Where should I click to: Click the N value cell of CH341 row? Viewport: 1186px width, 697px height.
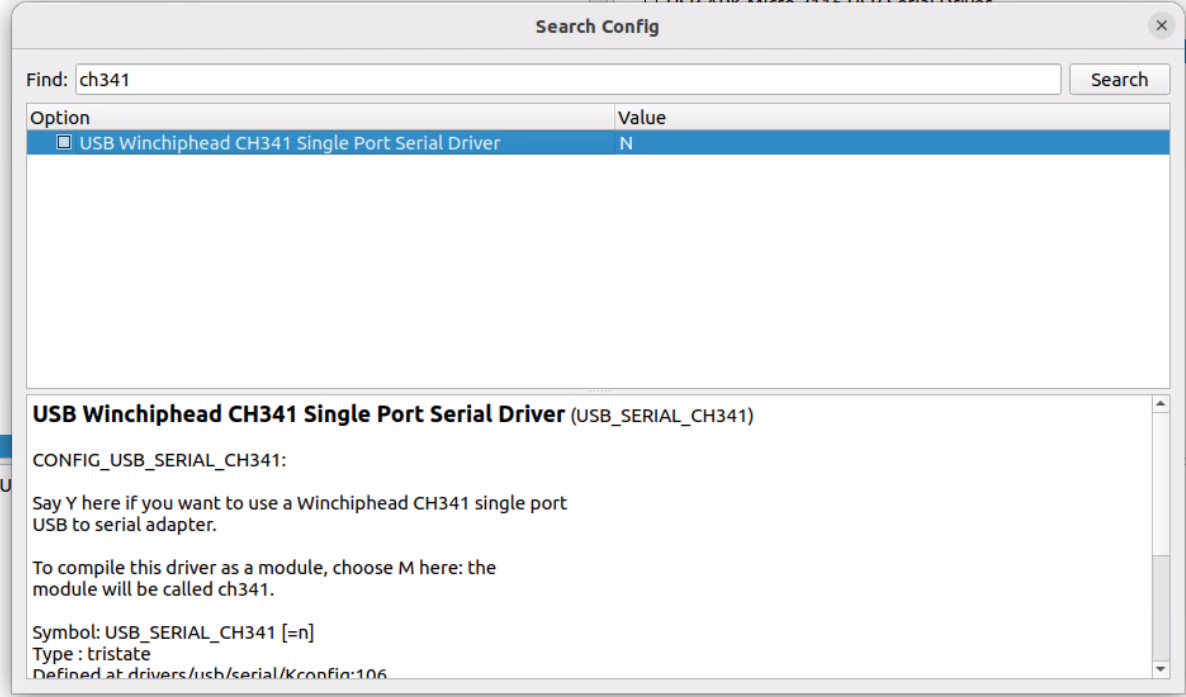626,143
